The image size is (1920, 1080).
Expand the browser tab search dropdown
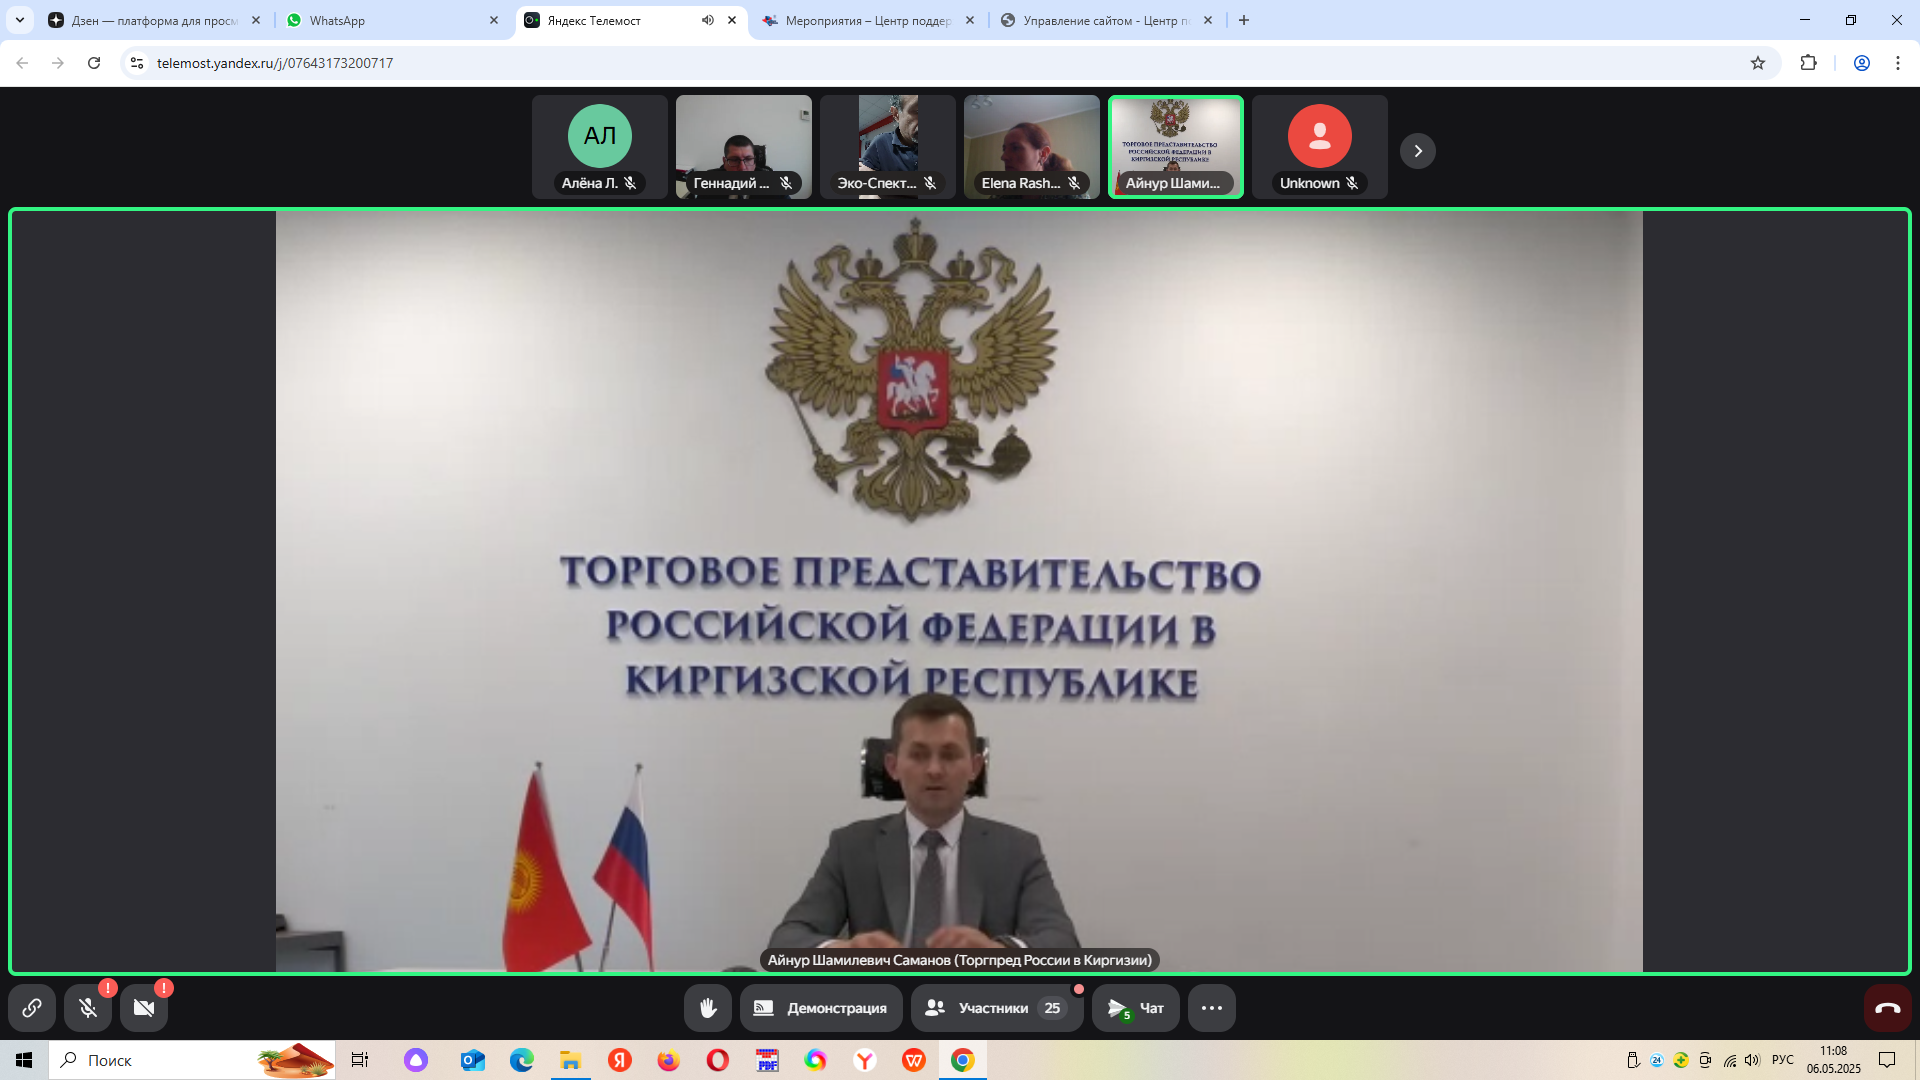pos(20,20)
